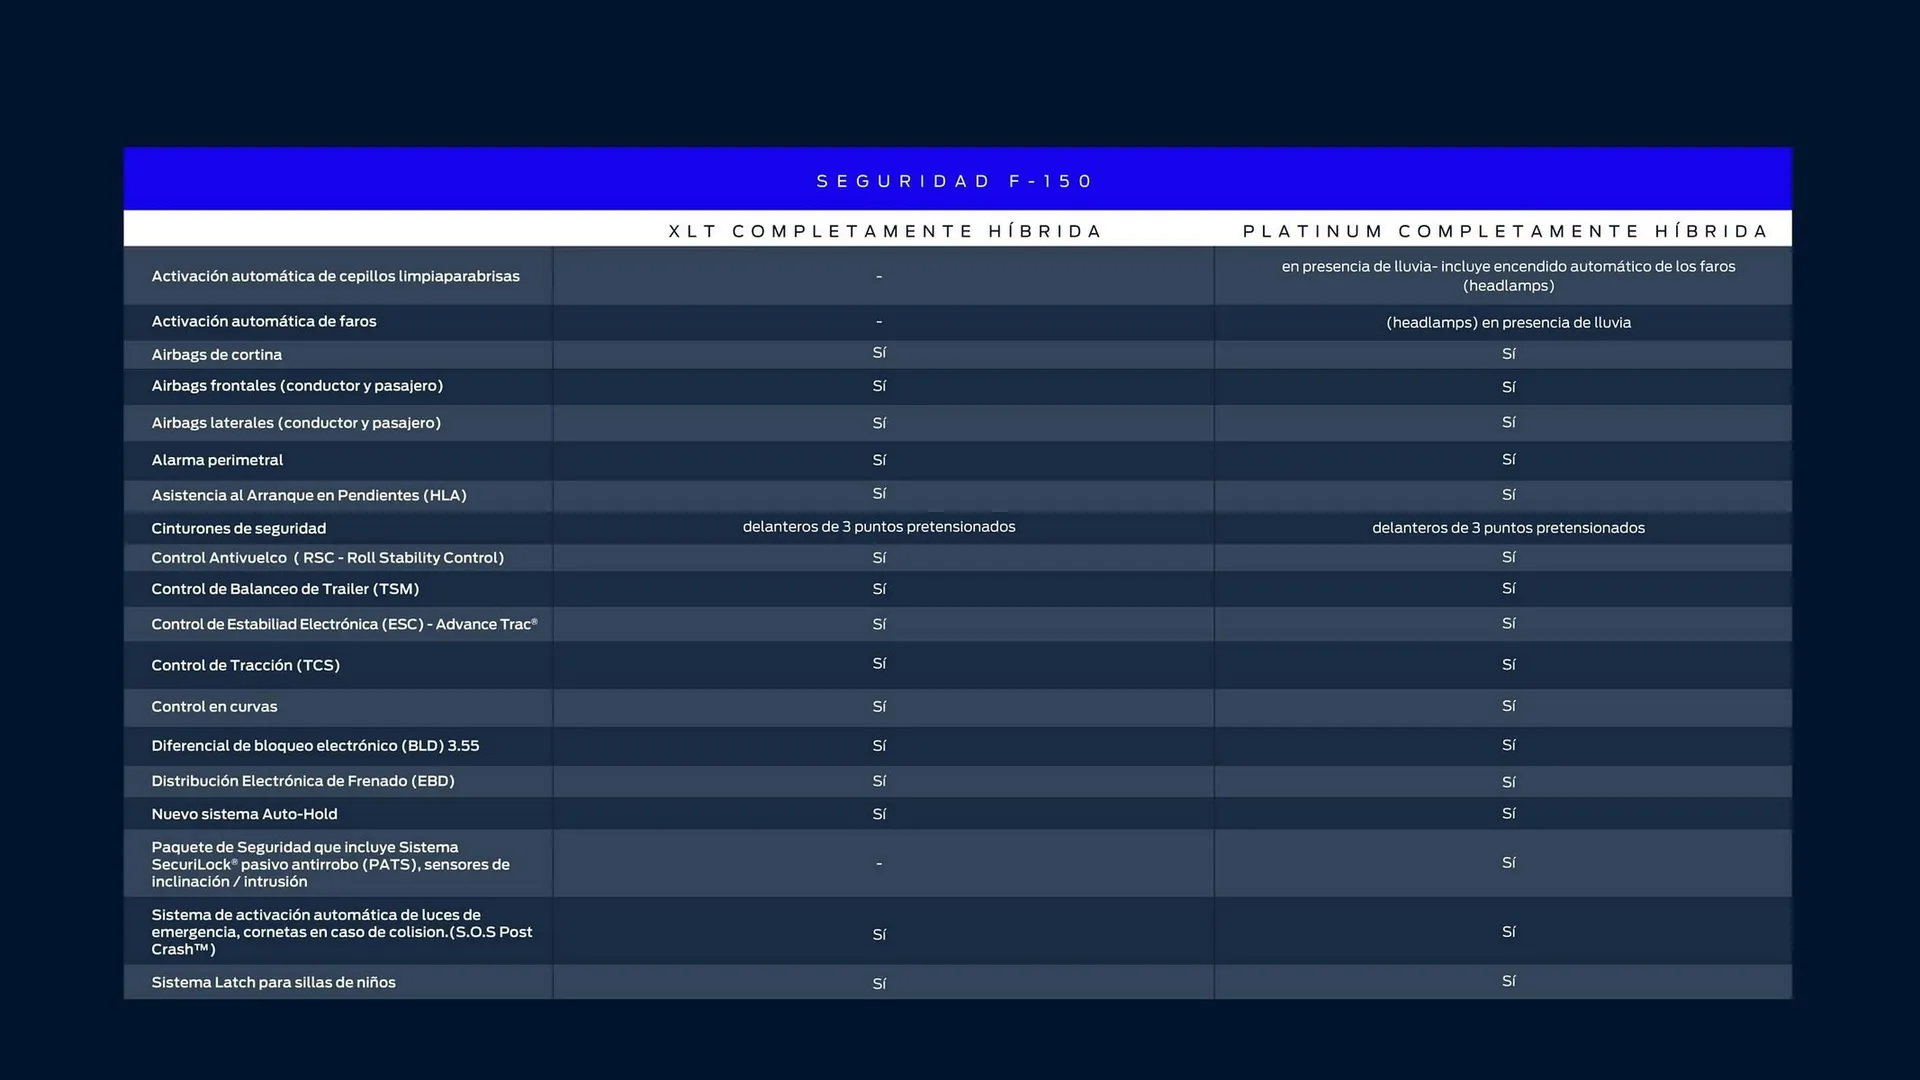Screen dimensions: 1920x1080
Task: Select XLT Completamente Híbrida column heading
Action: (x=884, y=231)
